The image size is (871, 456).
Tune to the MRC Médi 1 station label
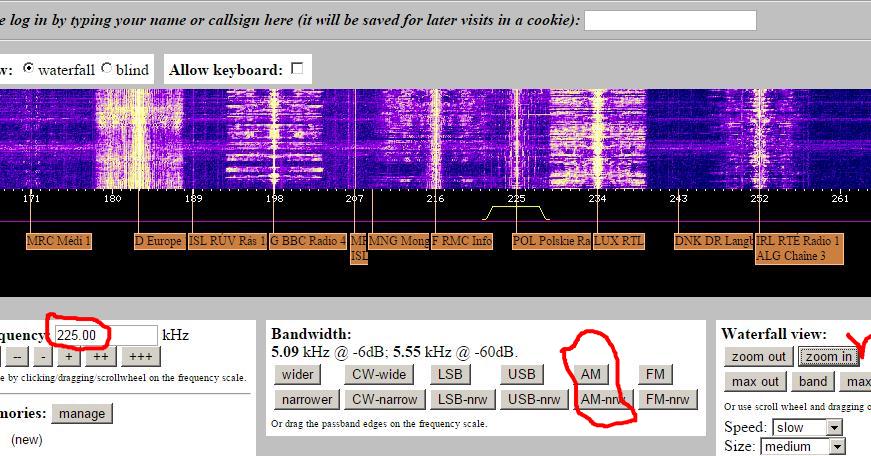59,241
